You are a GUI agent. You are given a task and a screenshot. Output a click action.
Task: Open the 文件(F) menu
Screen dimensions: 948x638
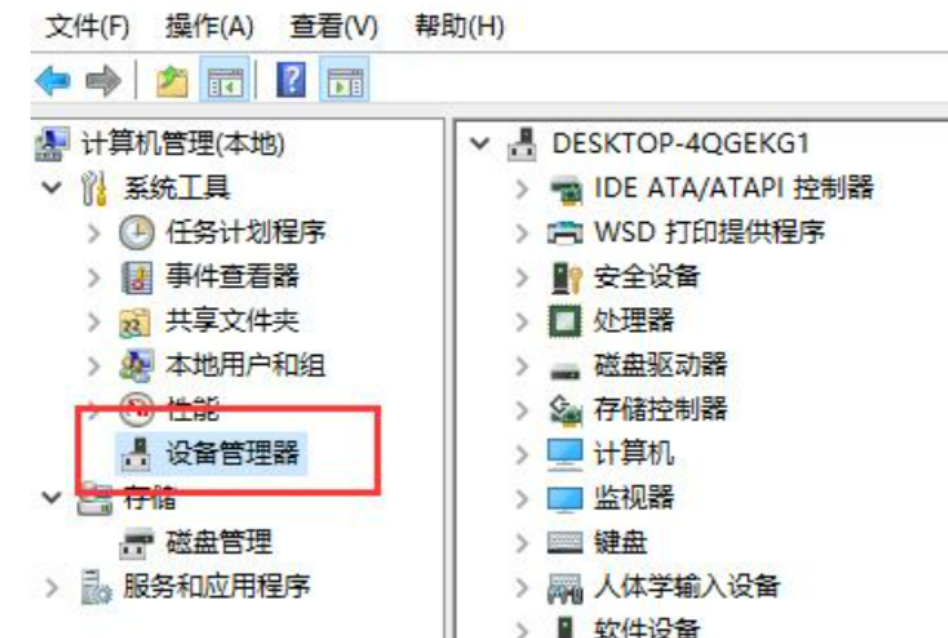pyautogui.click(x=88, y=27)
